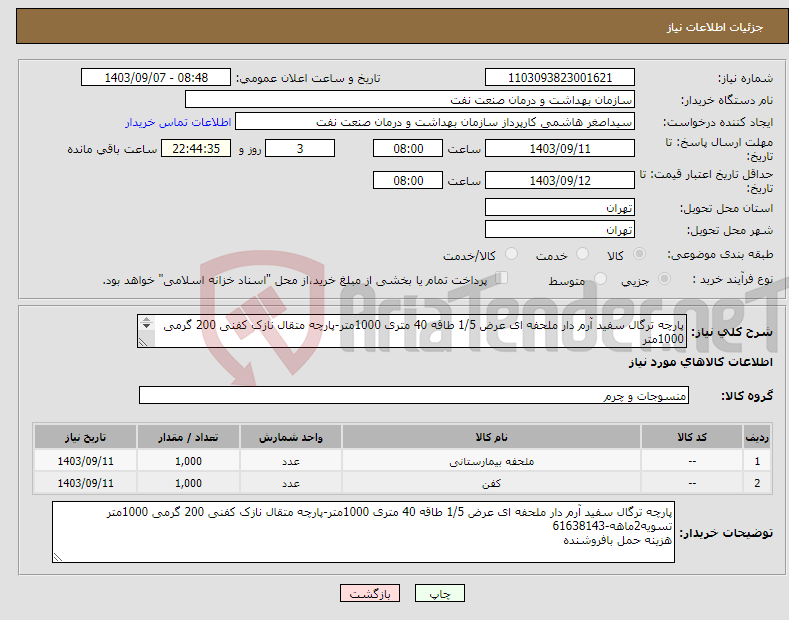Screen dimensions: 789x620
Task: Click table header کد کالا
Action: pyautogui.click(x=692, y=437)
